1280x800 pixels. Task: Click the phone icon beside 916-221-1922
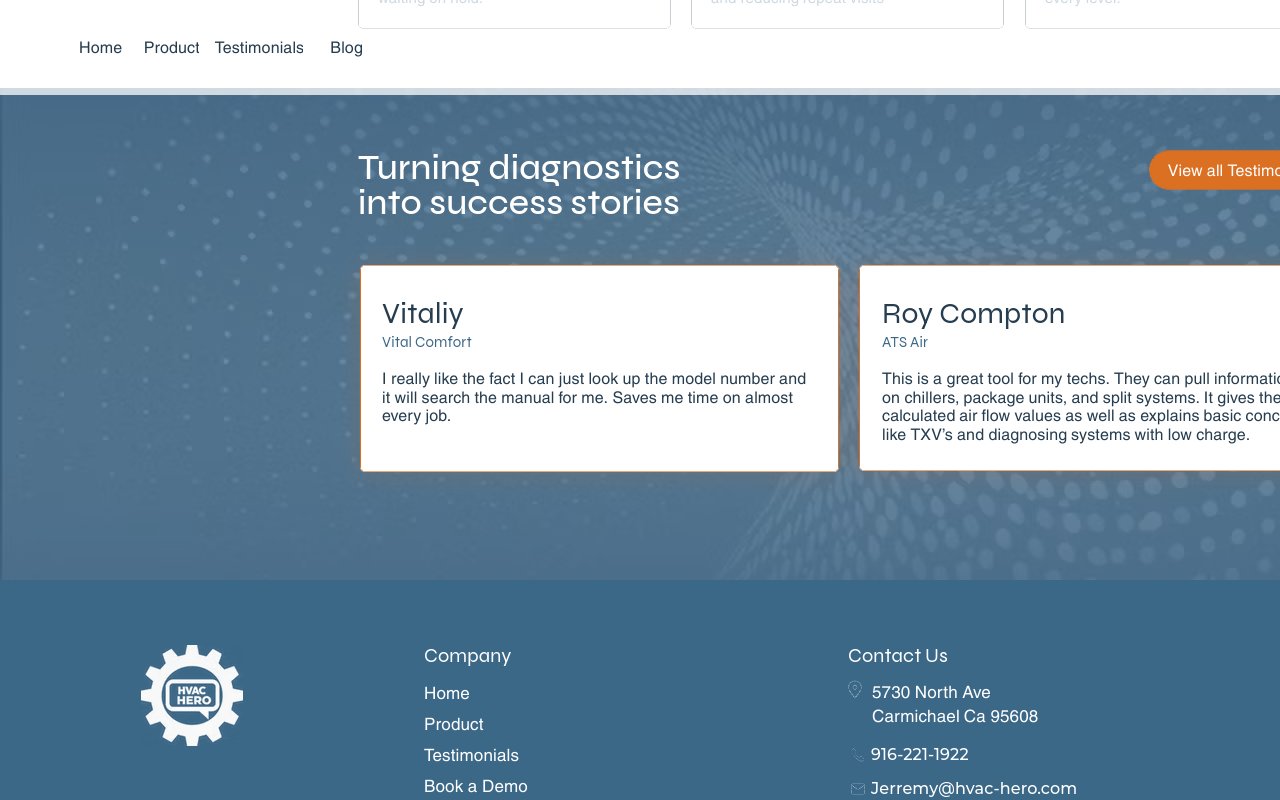pos(857,755)
